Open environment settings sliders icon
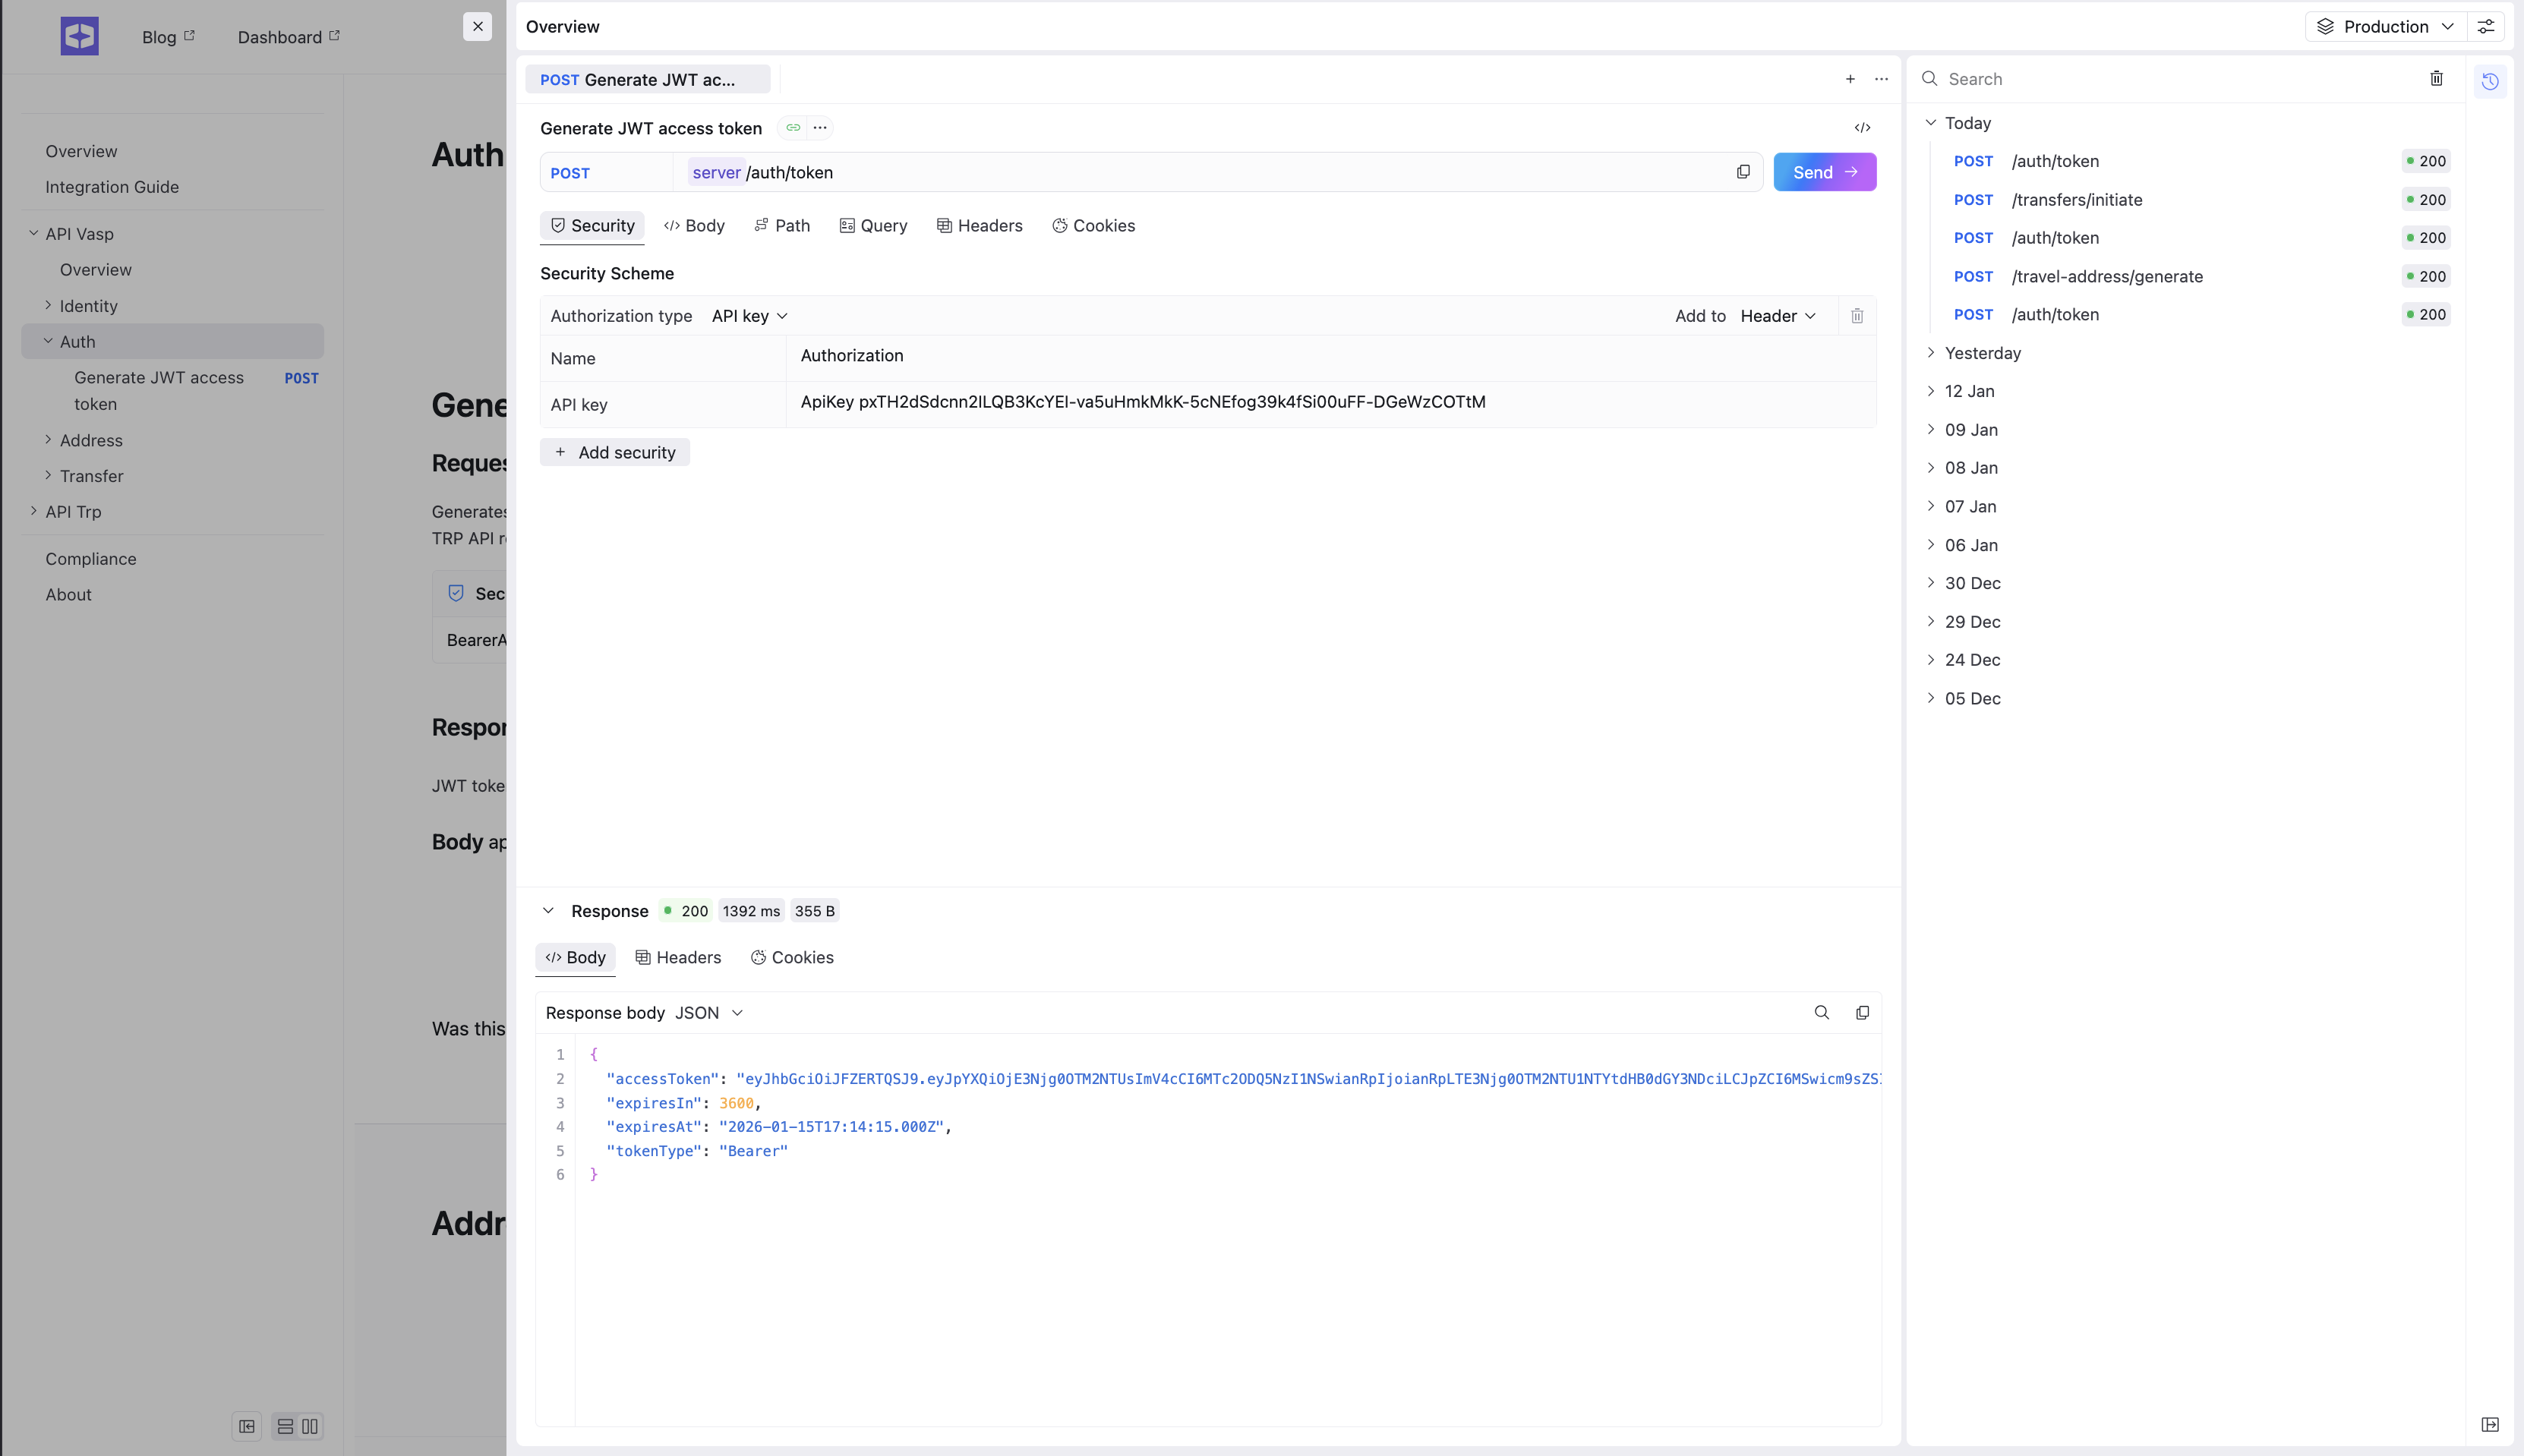Image resolution: width=2524 pixels, height=1456 pixels. pos(2486,27)
